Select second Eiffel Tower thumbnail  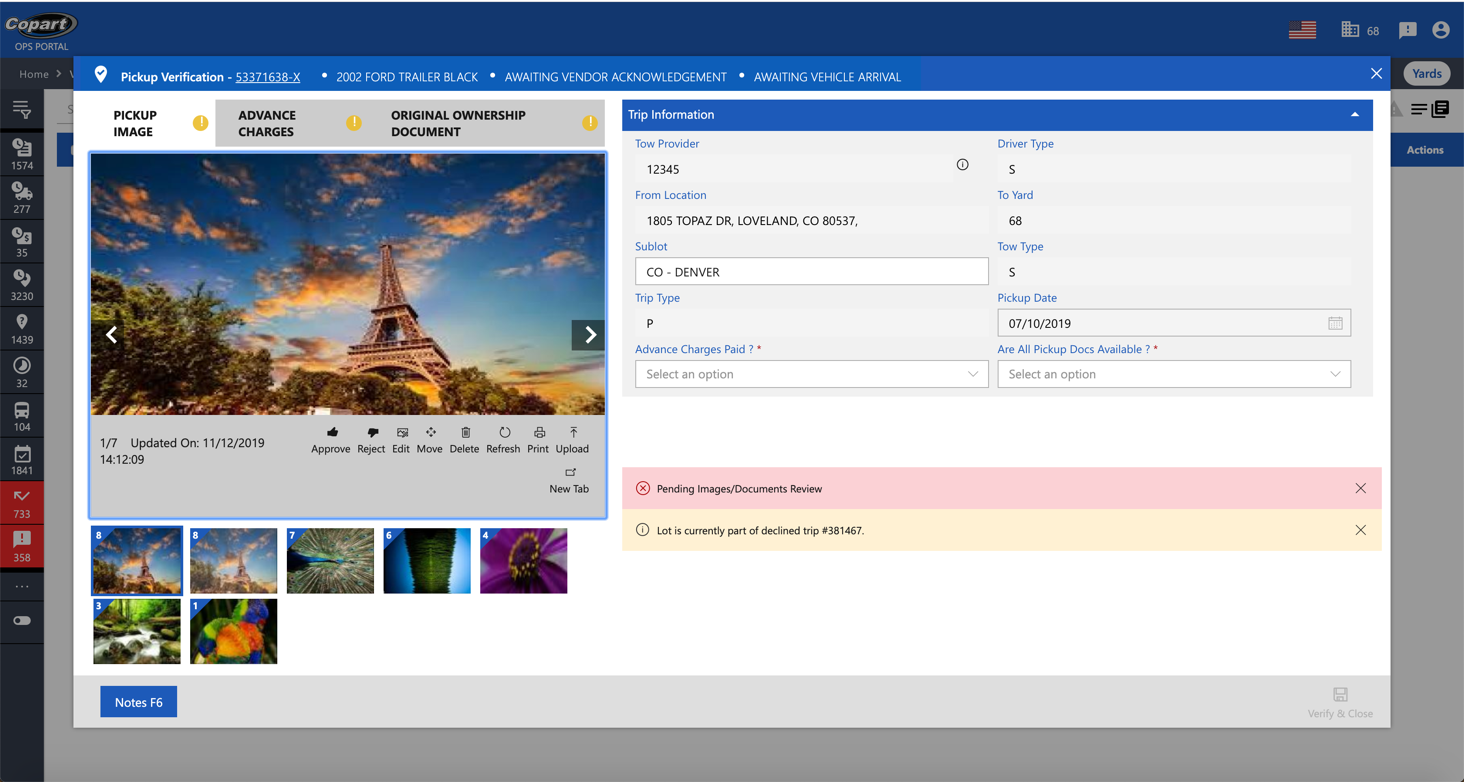233,561
